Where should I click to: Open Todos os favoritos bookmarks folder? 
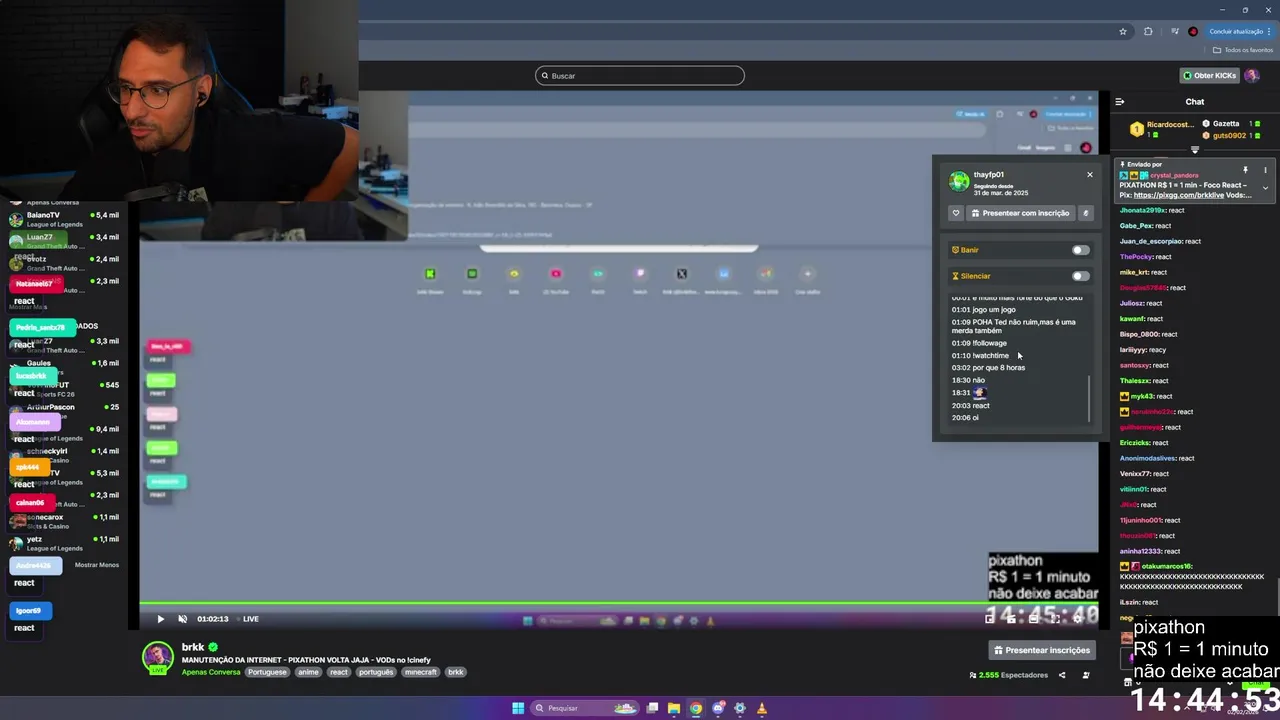(x=1243, y=50)
